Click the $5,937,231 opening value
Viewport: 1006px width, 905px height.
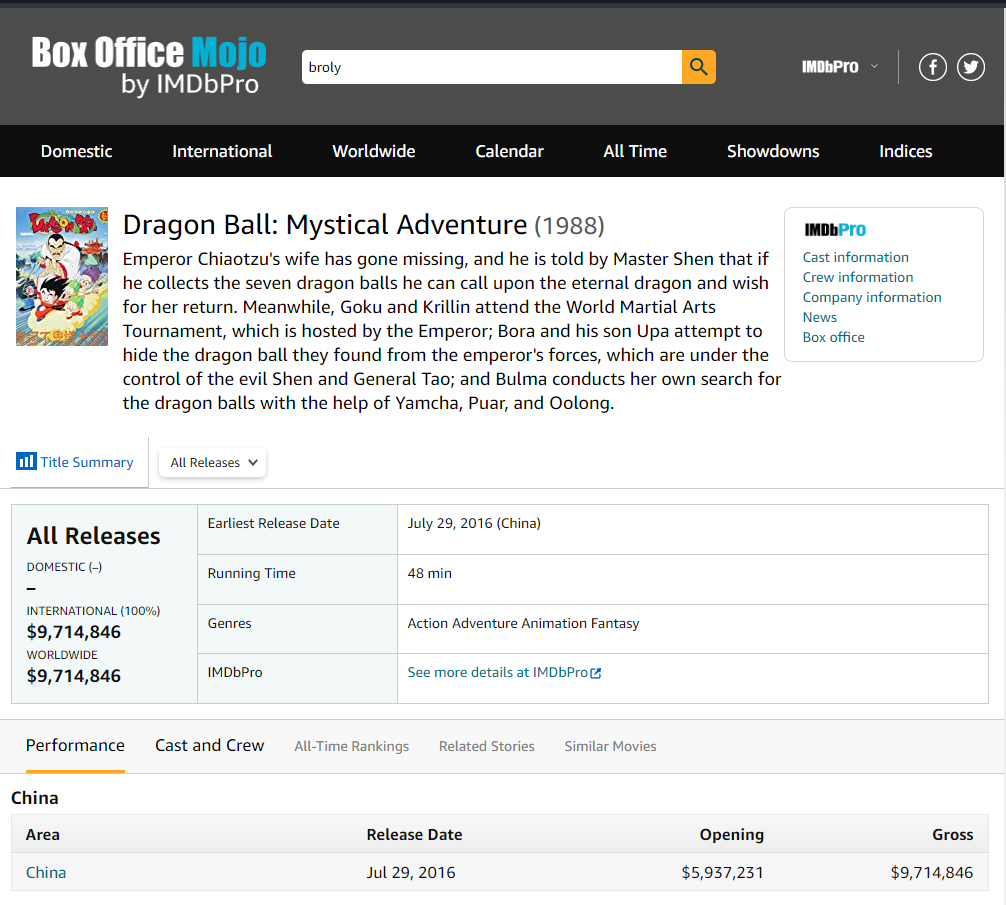point(722,872)
